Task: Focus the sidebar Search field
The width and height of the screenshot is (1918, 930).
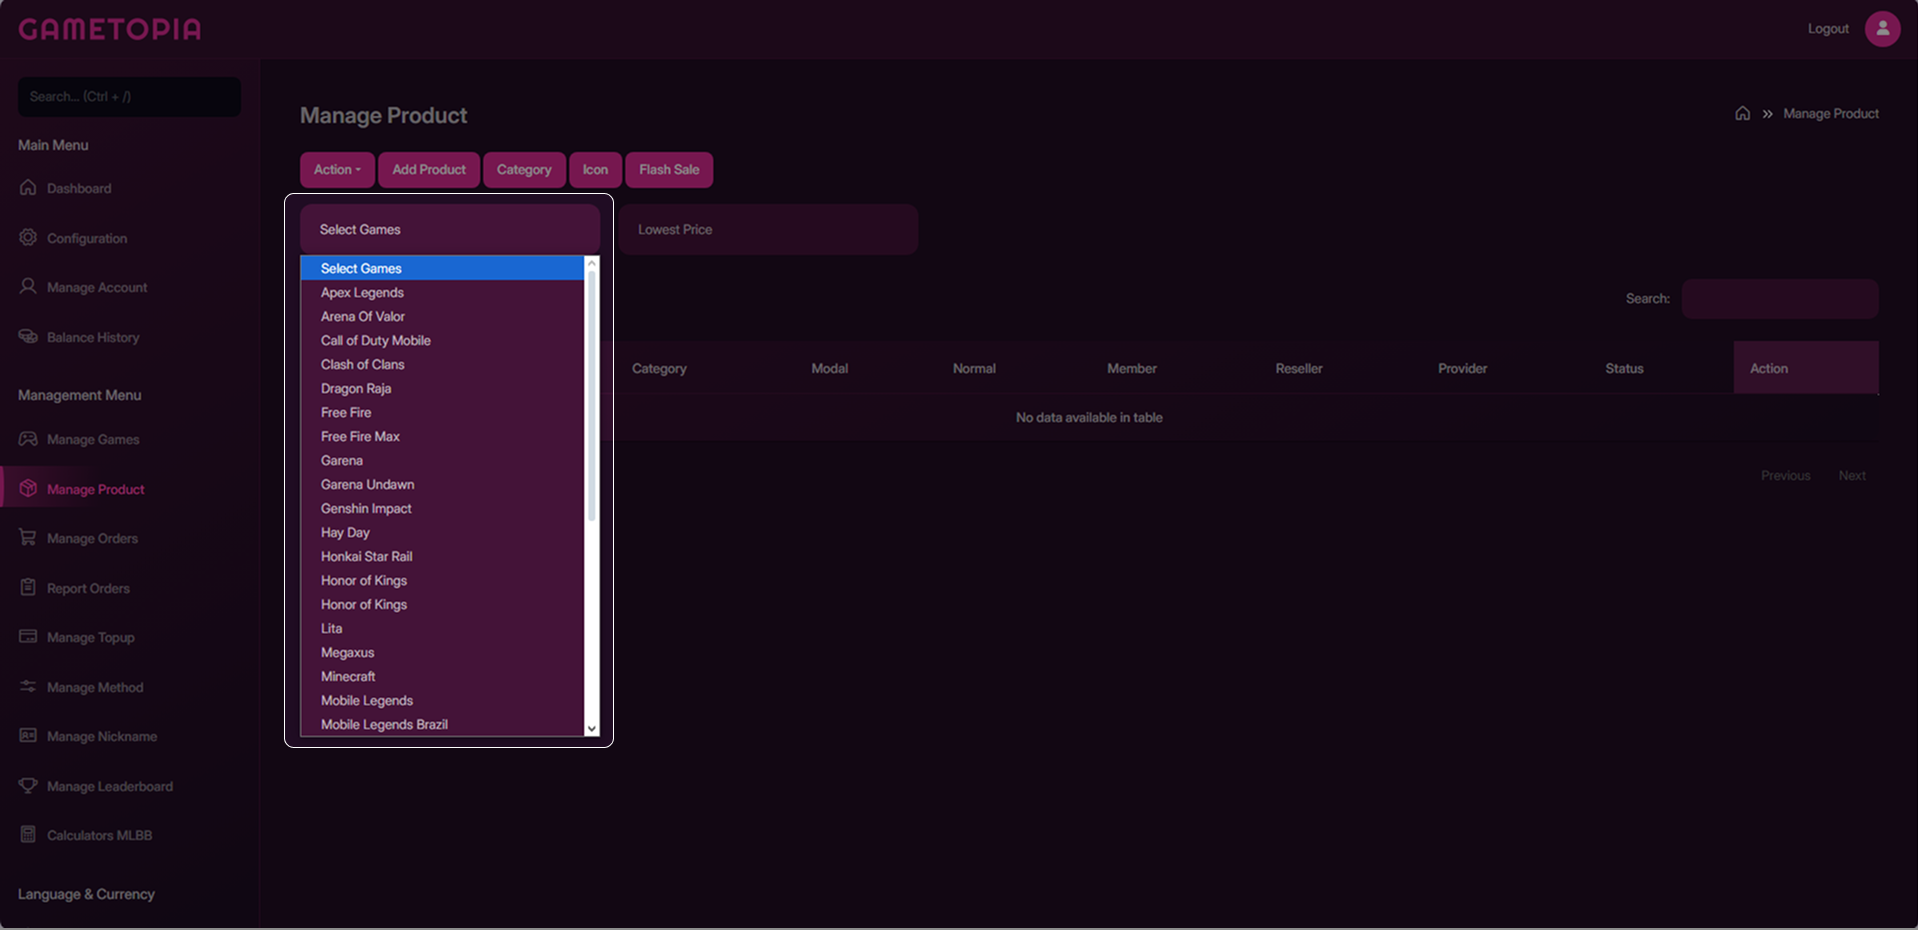Action: (x=129, y=97)
